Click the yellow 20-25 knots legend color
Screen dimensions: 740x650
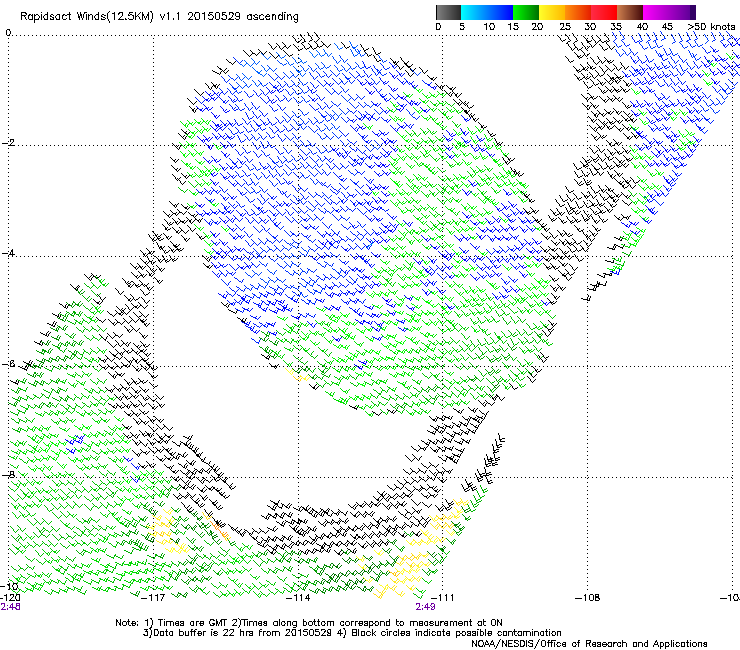tap(552, 12)
